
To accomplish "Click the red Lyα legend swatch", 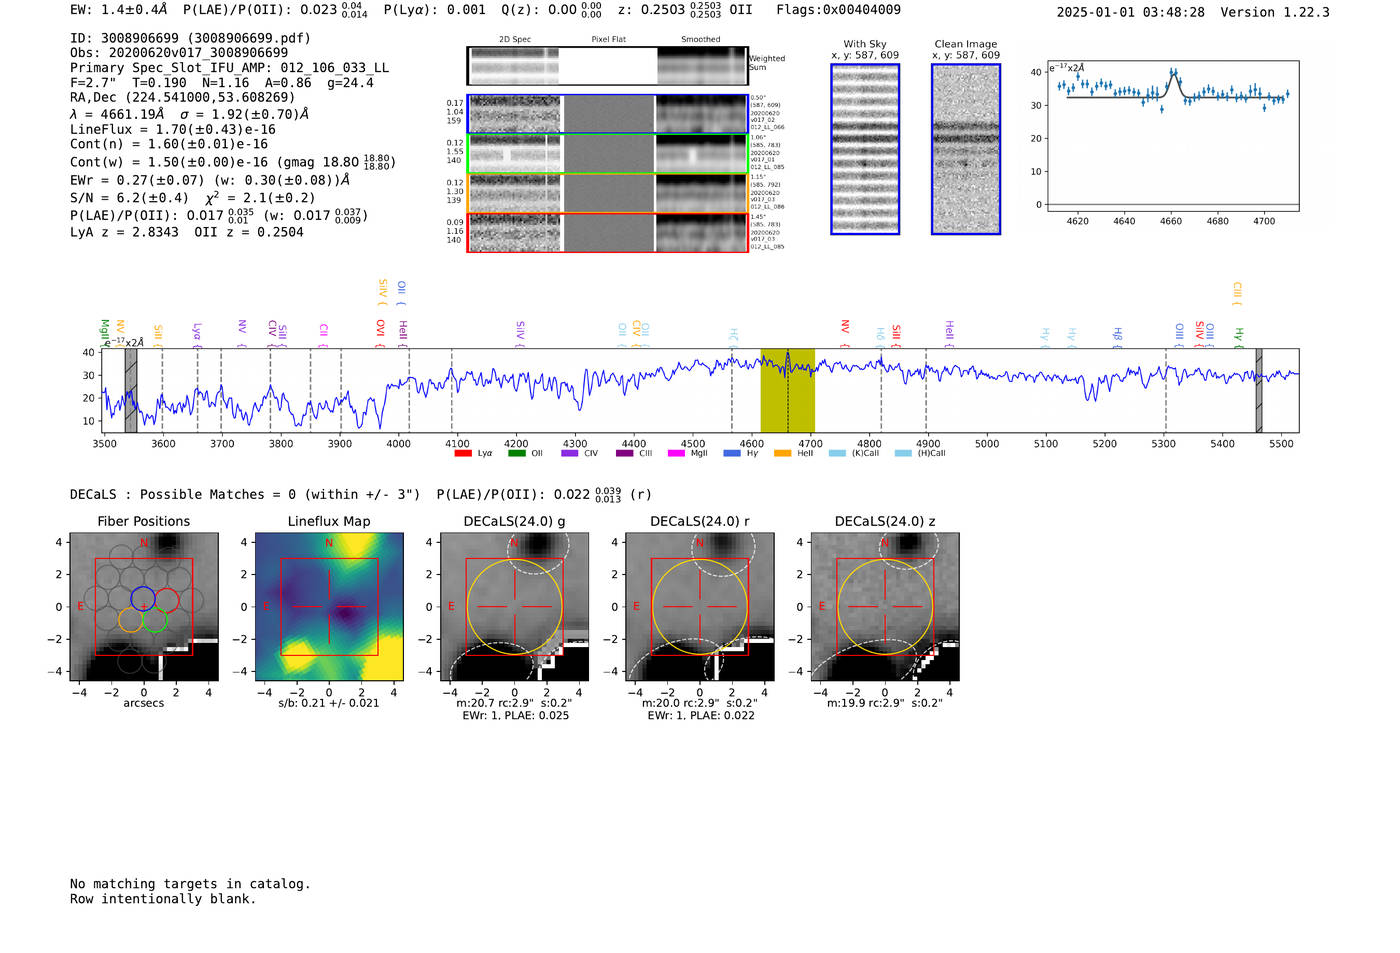I will [463, 453].
